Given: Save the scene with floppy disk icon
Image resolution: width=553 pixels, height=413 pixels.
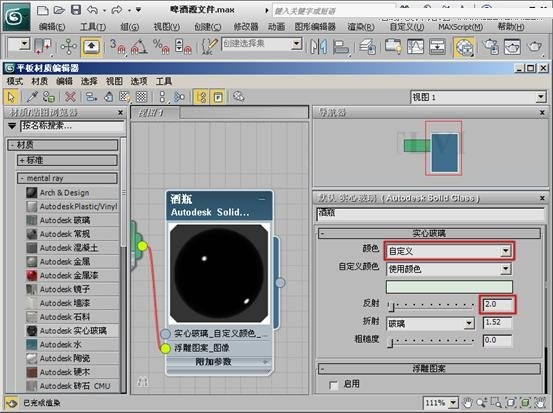Looking at the screenshot, I should click(x=76, y=10).
